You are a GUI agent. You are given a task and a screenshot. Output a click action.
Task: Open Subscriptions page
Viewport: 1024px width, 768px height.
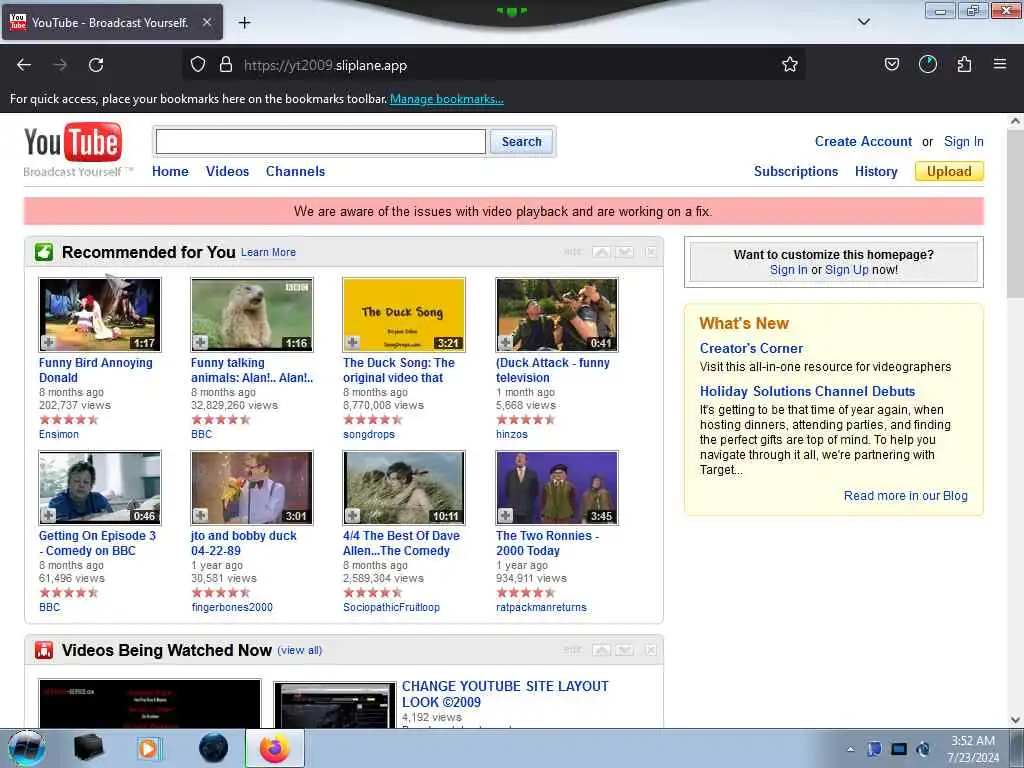coord(795,171)
